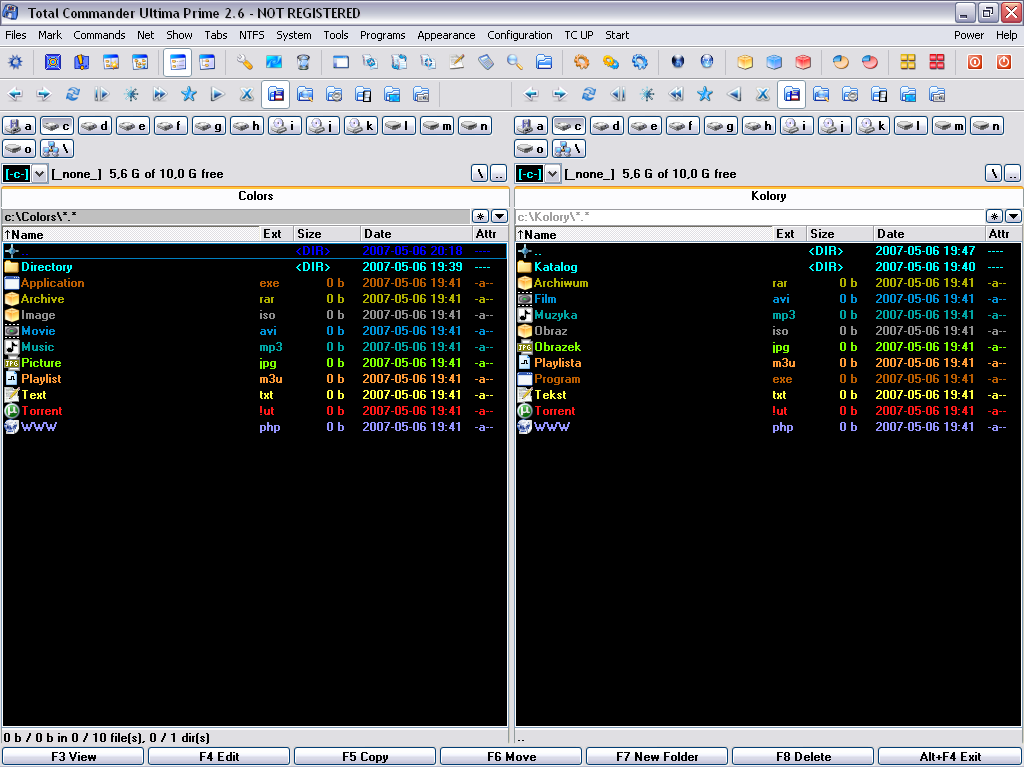The height and width of the screenshot is (768, 1024).
Task: Click the yellow box pack icon
Action: [x=745, y=62]
